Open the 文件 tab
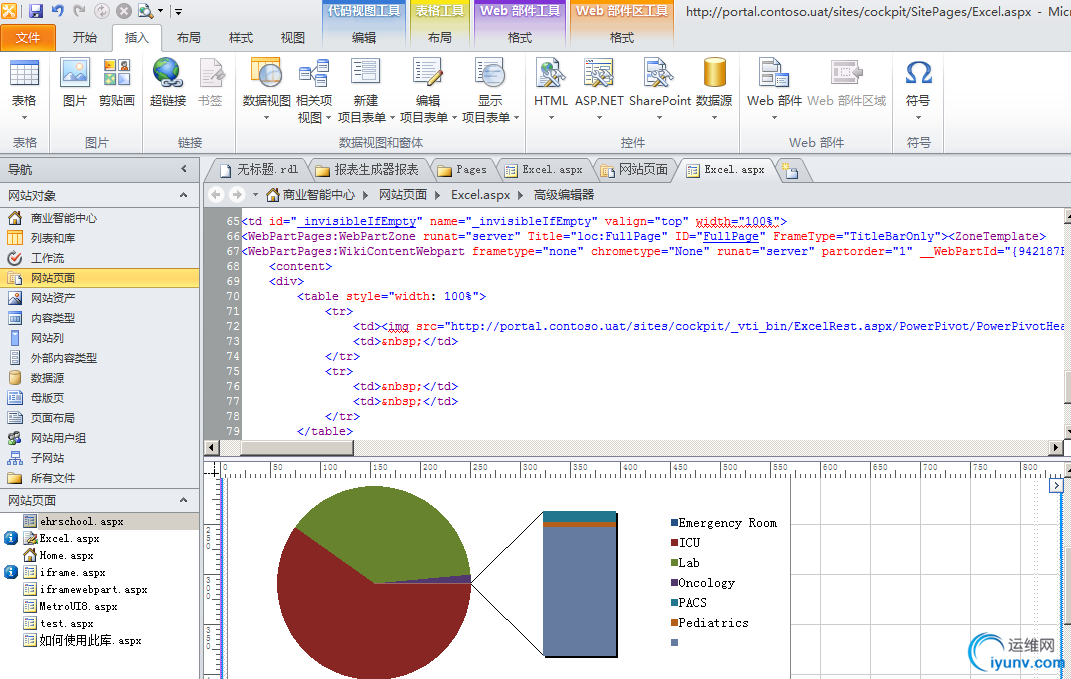 pyautogui.click(x=28, y=38)
